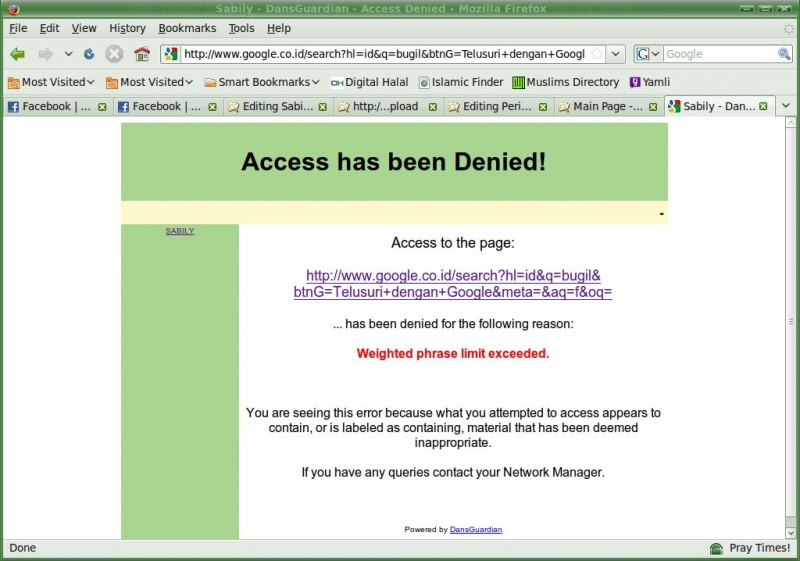Open the Muslims Directory bookmark
Image resolution: width=800 pixels, height=561 pixels.
(x=566, y=82)
